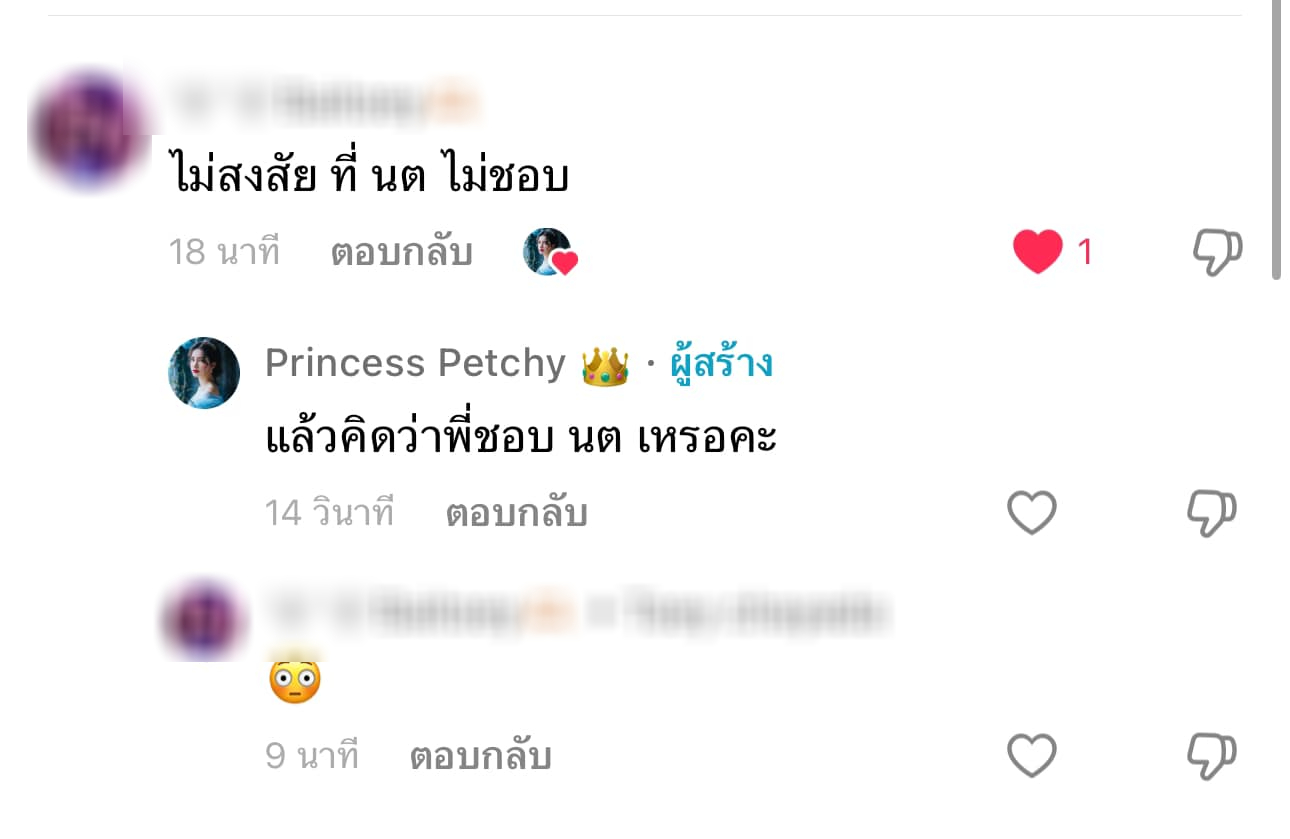The height and width of the screenshot is (839, 1290).
Task: Open Princess Petchy's profile picture
Action: [204, 373]
